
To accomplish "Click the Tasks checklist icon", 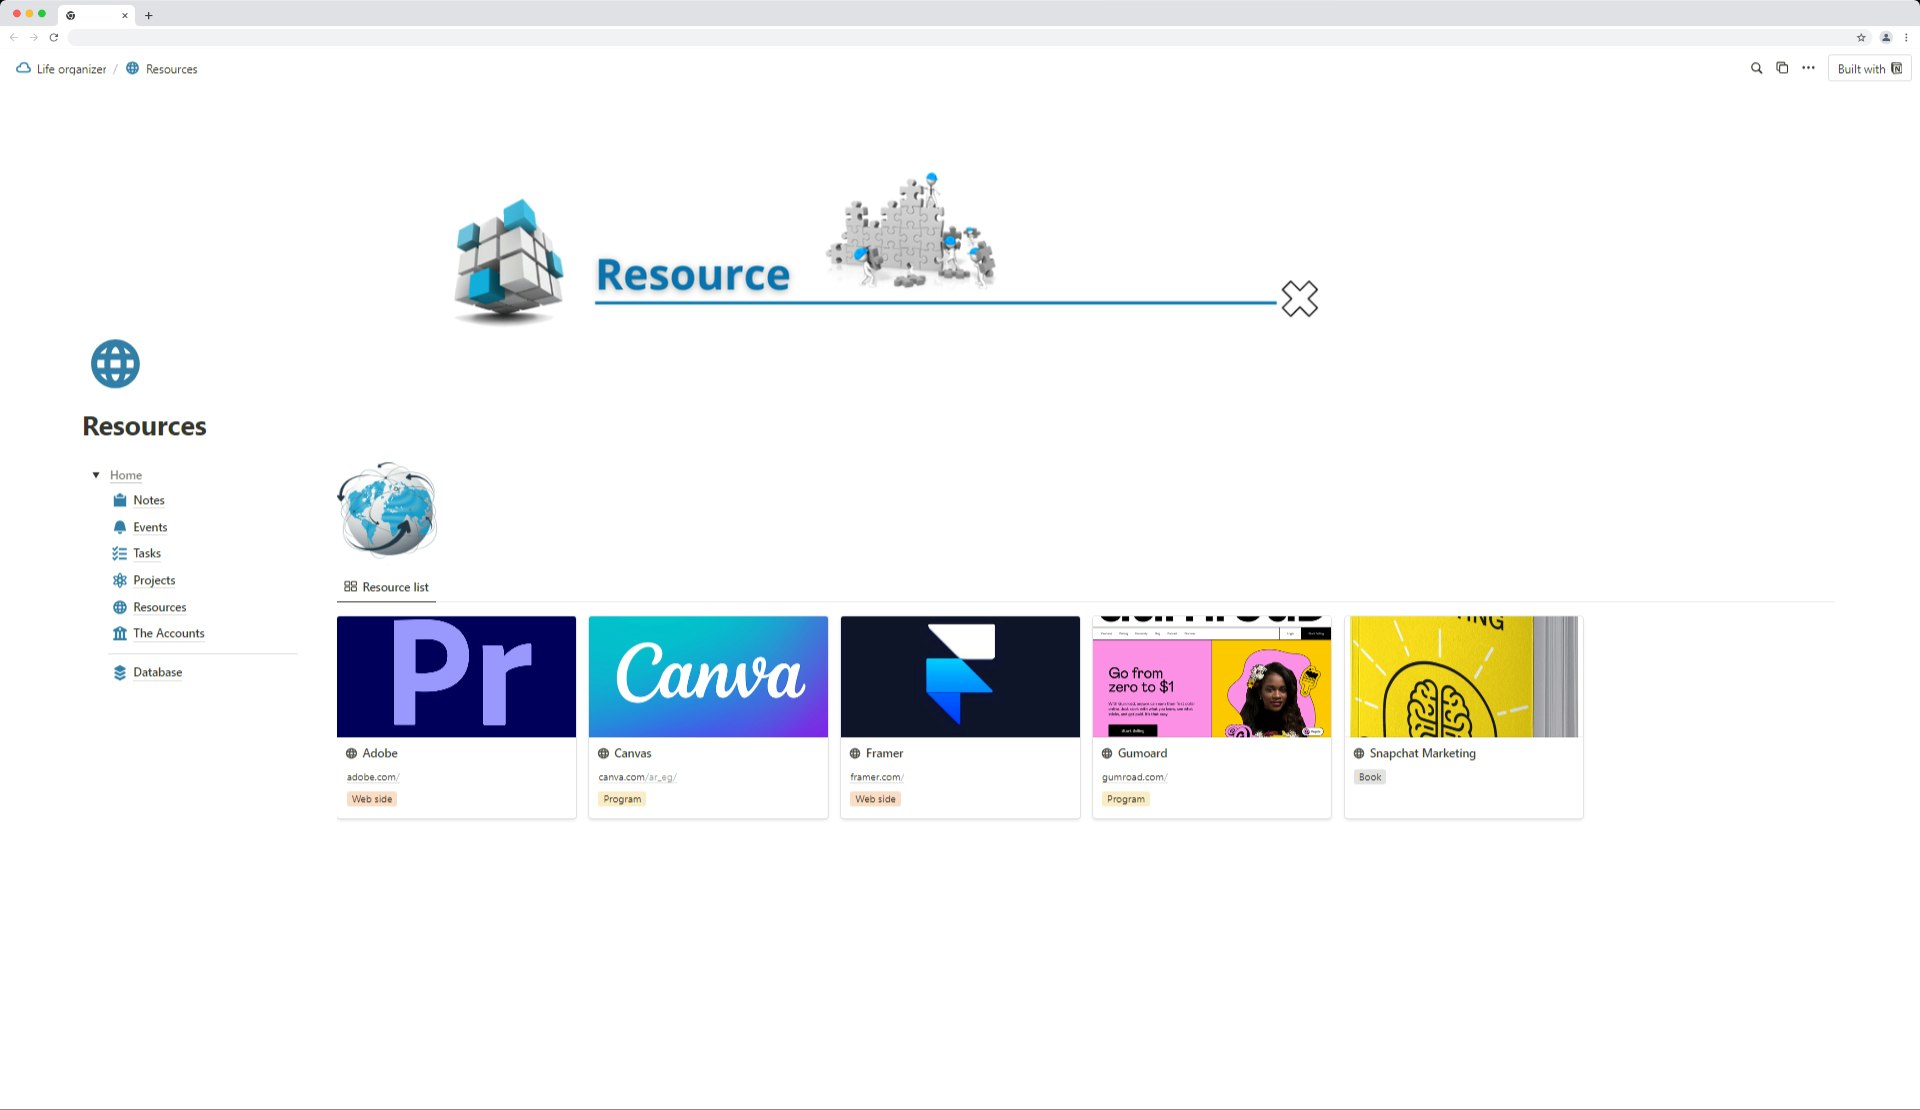I will pyautogui.click(x=120, y=553).
